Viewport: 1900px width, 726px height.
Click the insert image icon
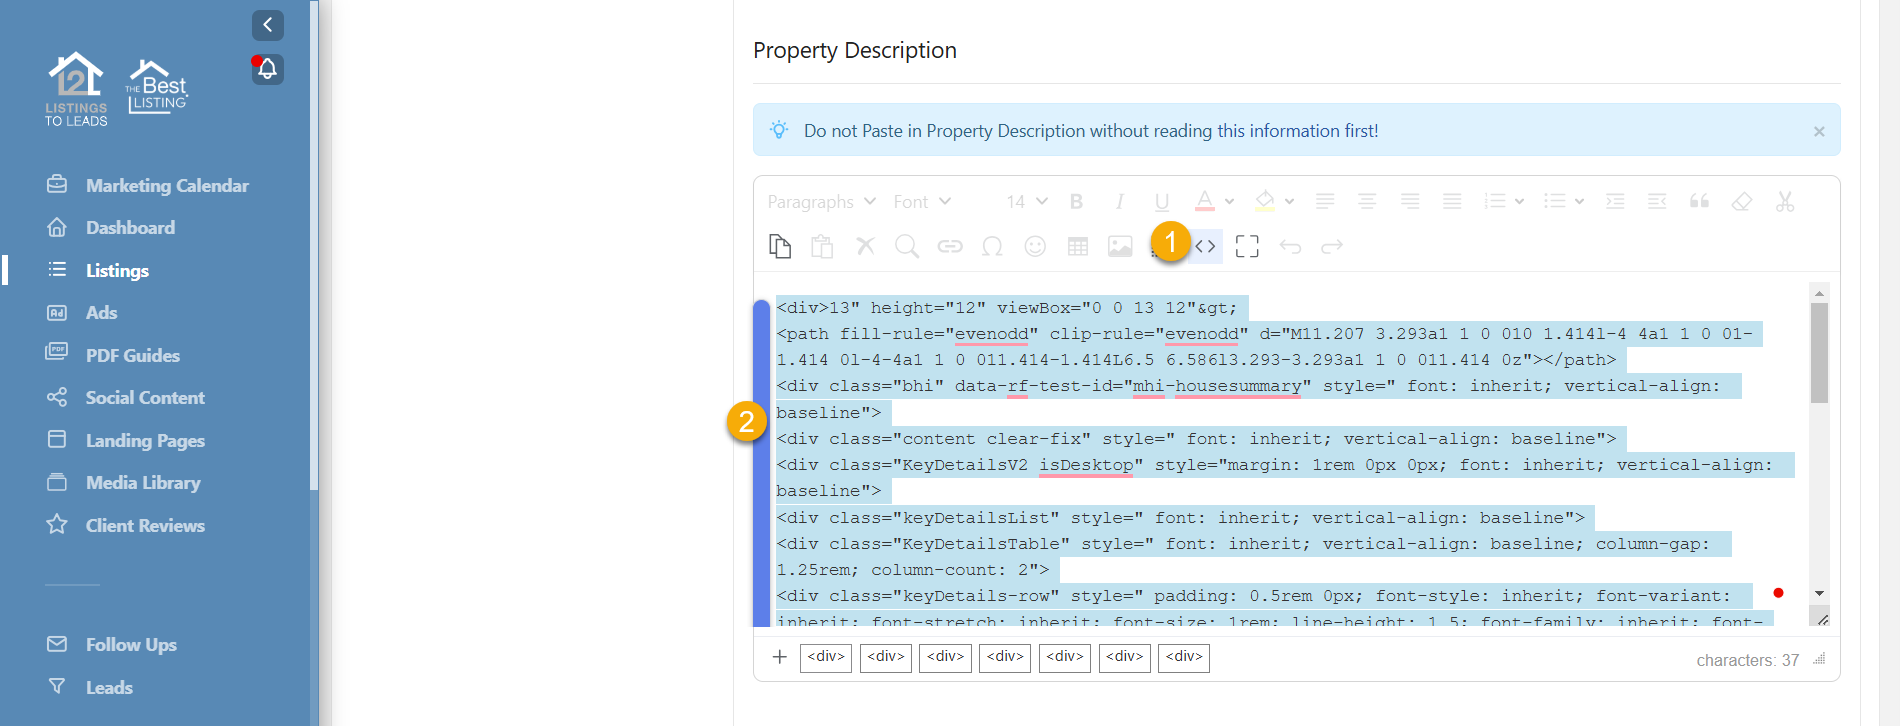[1120, 246]
